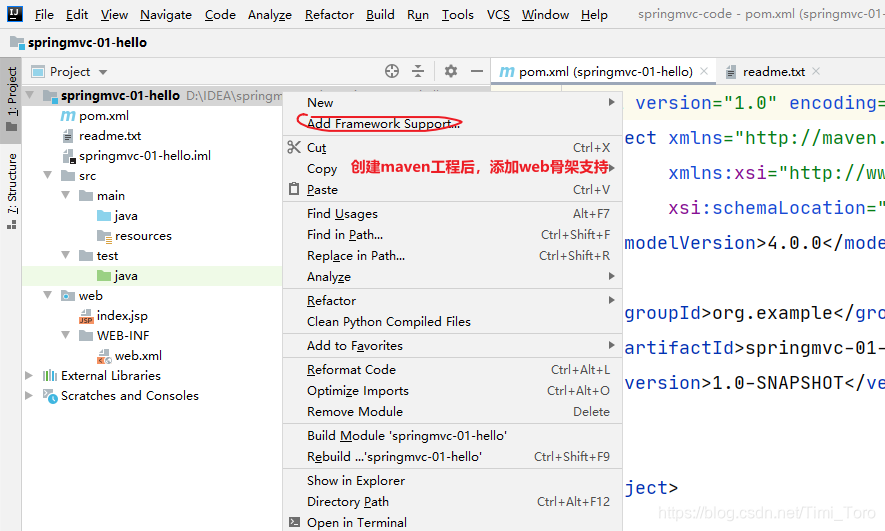Click the groupId line in pom.xml editor
885x531 pixels.
point(755,313)
